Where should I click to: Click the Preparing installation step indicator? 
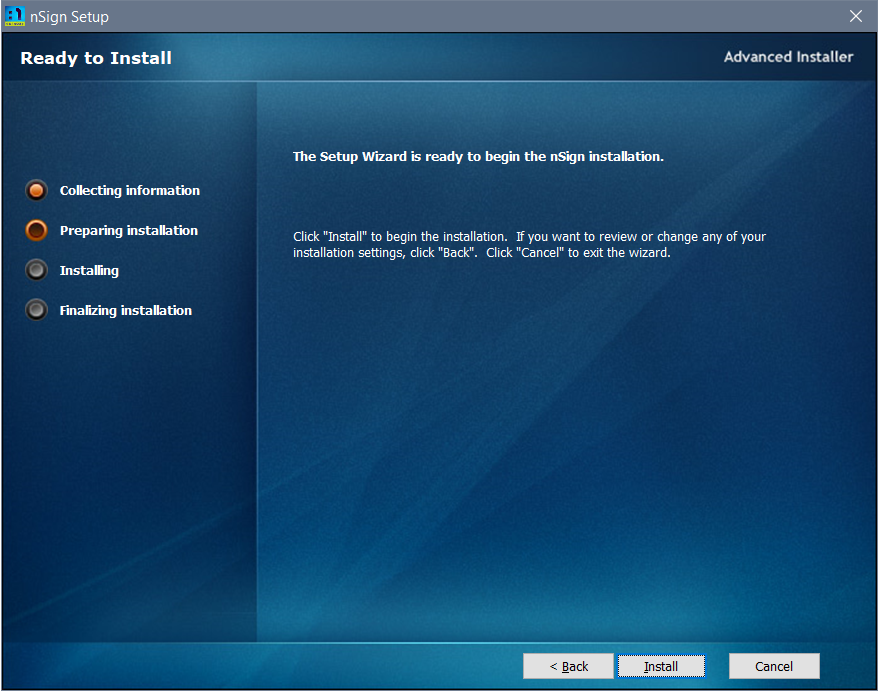click(x=36, y=230)
